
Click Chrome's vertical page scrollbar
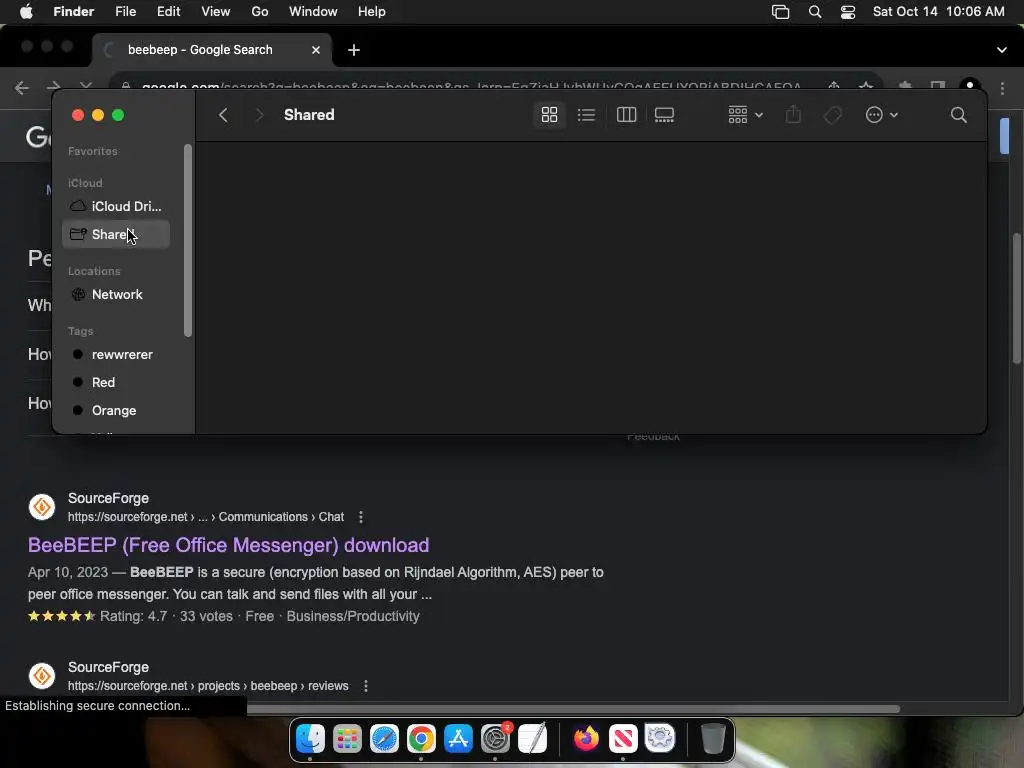(1016, 298)
